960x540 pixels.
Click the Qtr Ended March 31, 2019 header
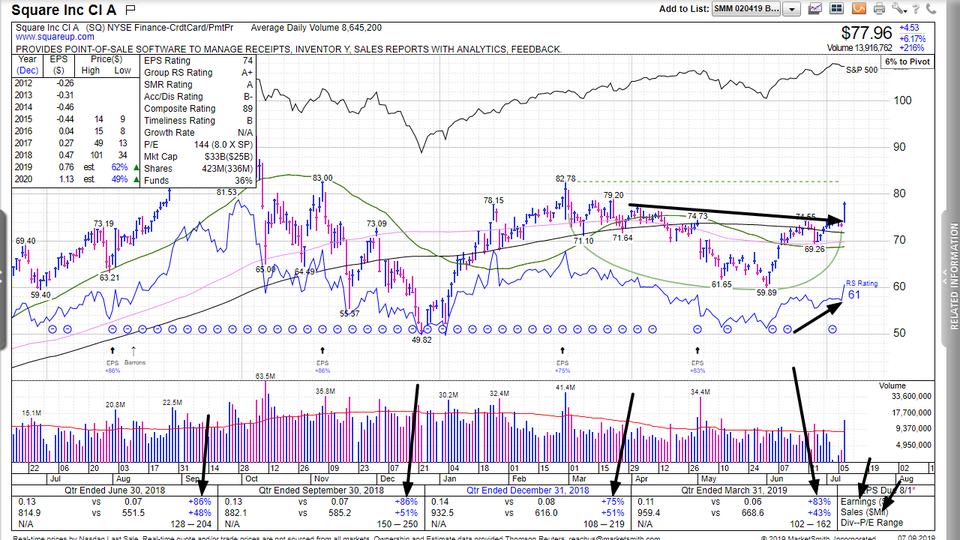point(734,490)
